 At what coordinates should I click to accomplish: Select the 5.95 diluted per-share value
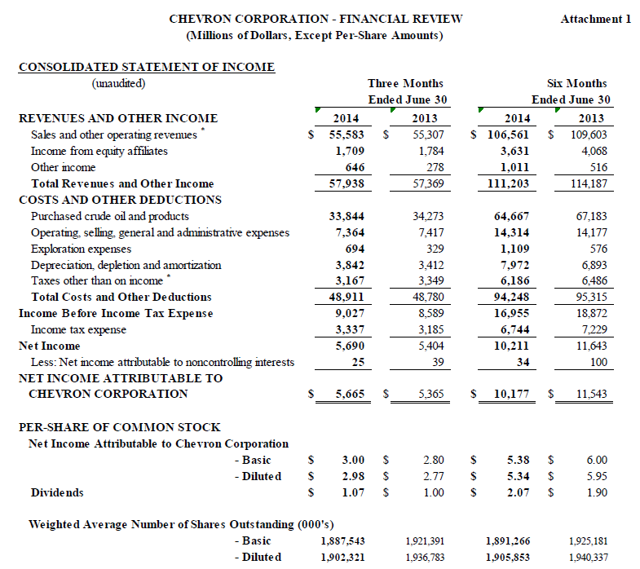tap(597, 476)
